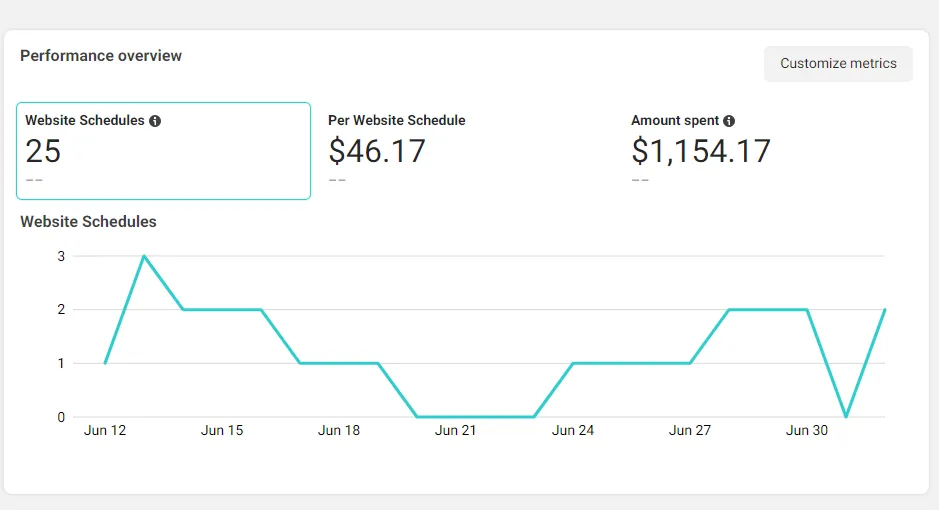Click the chart peak at value 3
Screen dimensions: 939x510
[144, 256]
